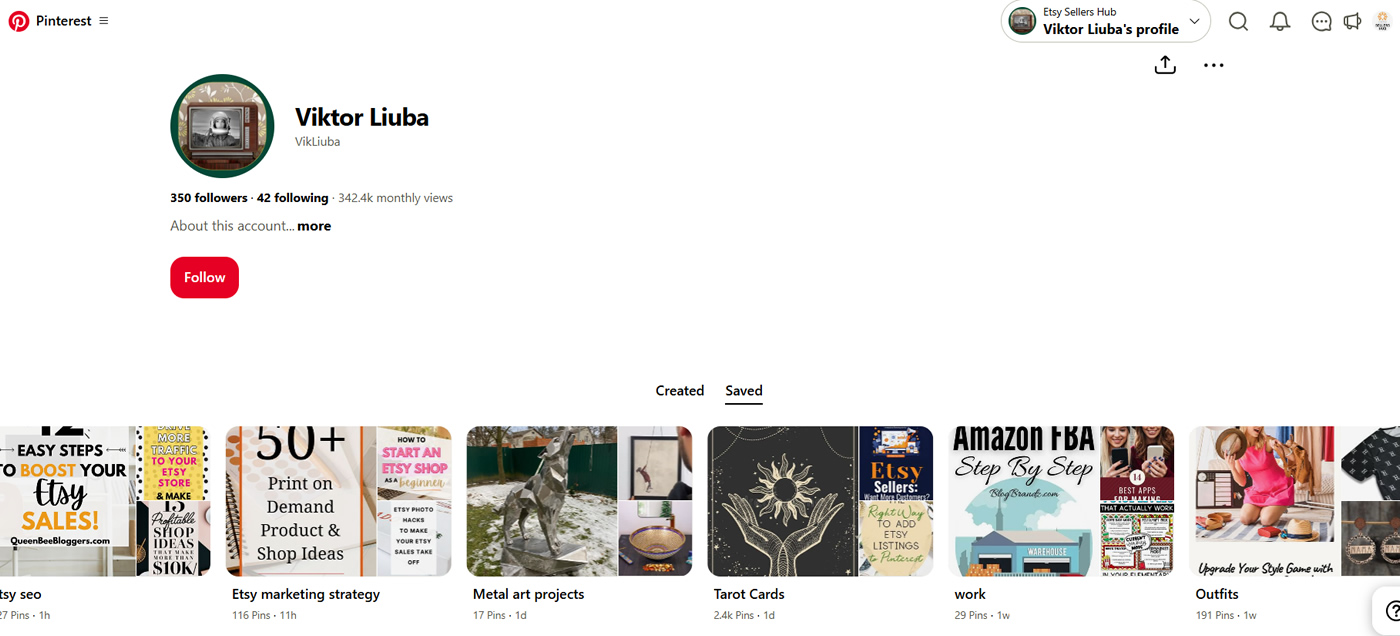Switch to the Created tab

(680, 391)
